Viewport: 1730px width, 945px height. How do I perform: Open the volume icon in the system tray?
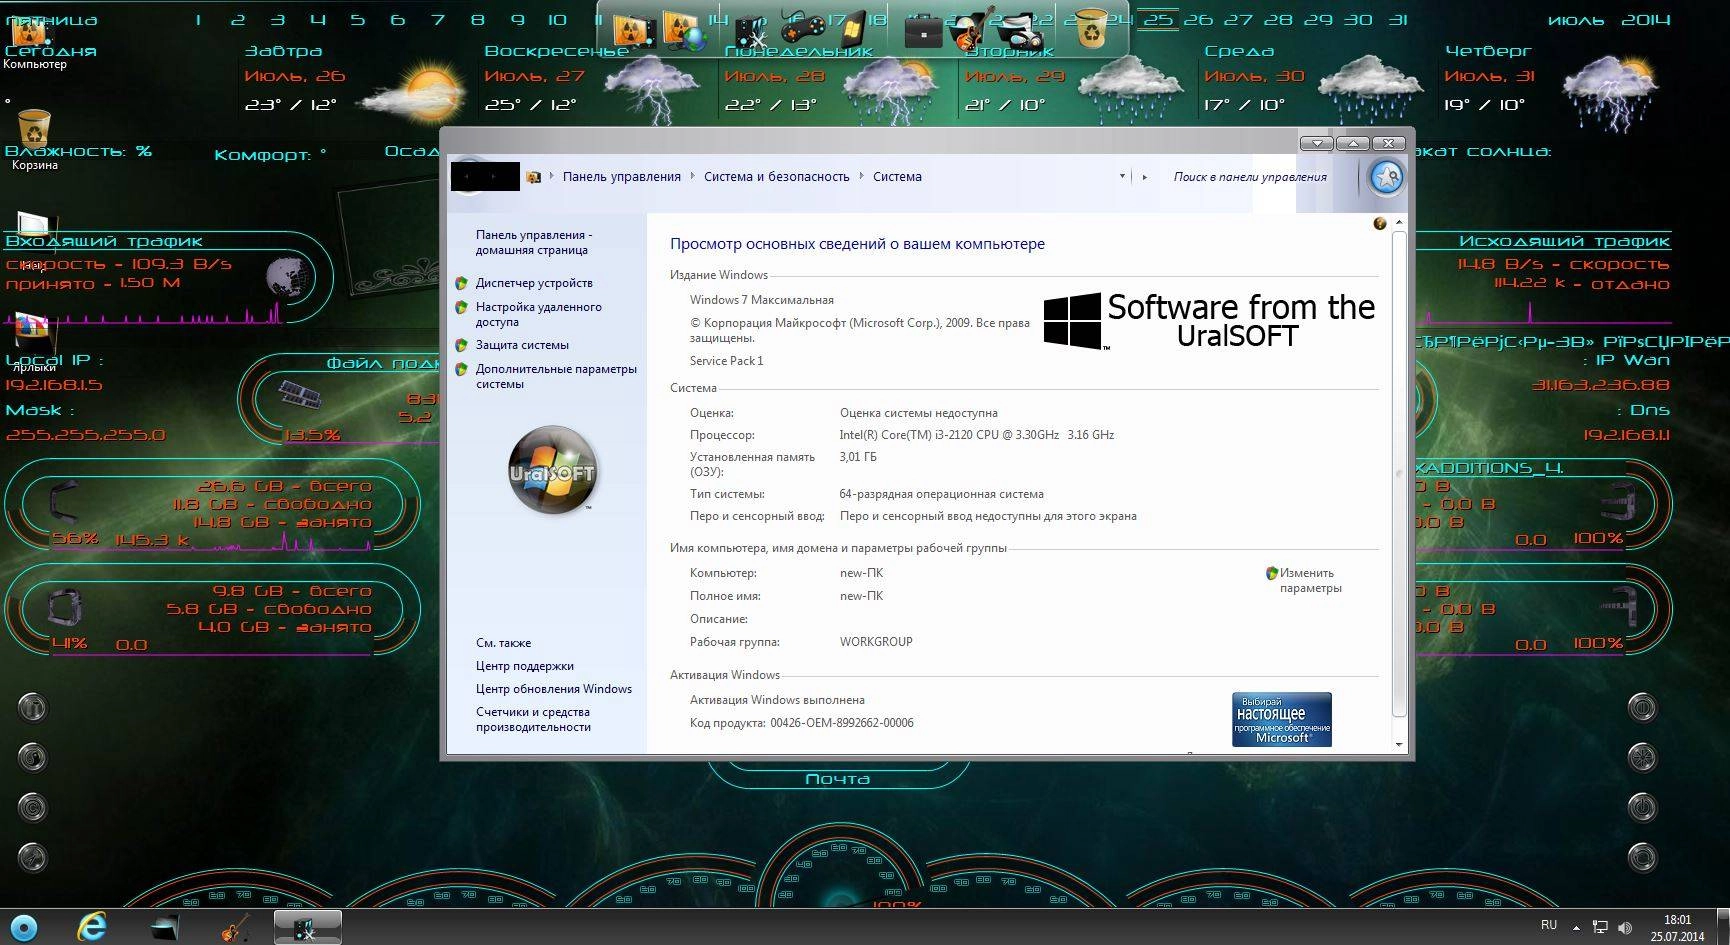(x=1625, y=928)
